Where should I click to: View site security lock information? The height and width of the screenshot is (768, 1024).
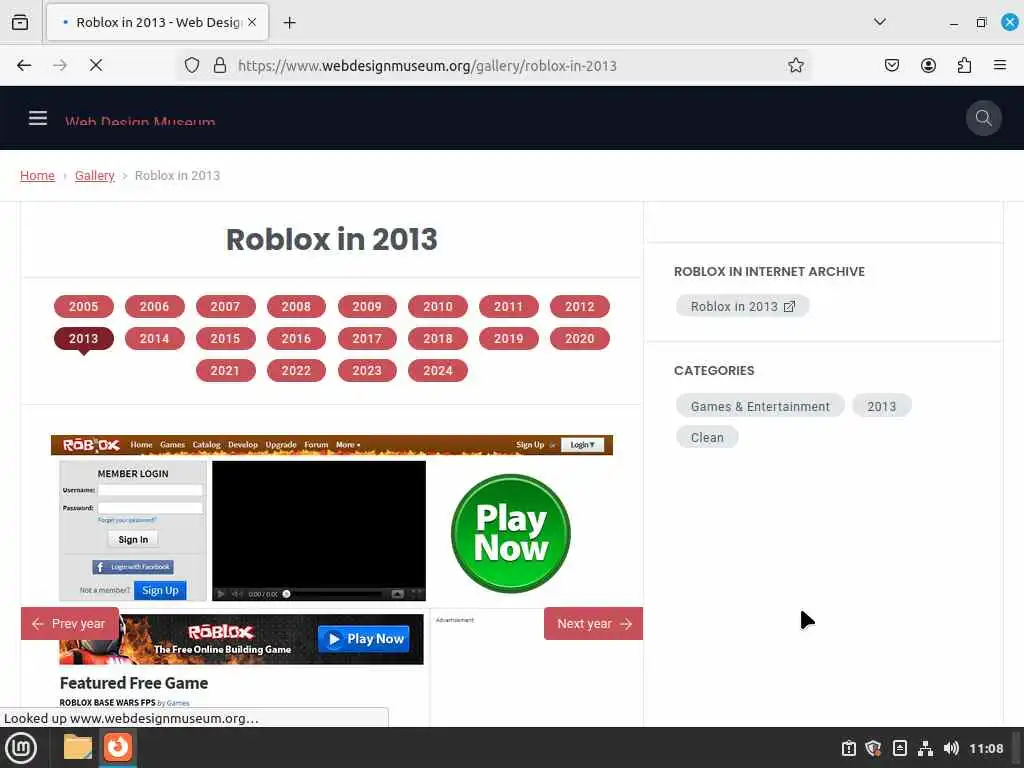[220, 65]
